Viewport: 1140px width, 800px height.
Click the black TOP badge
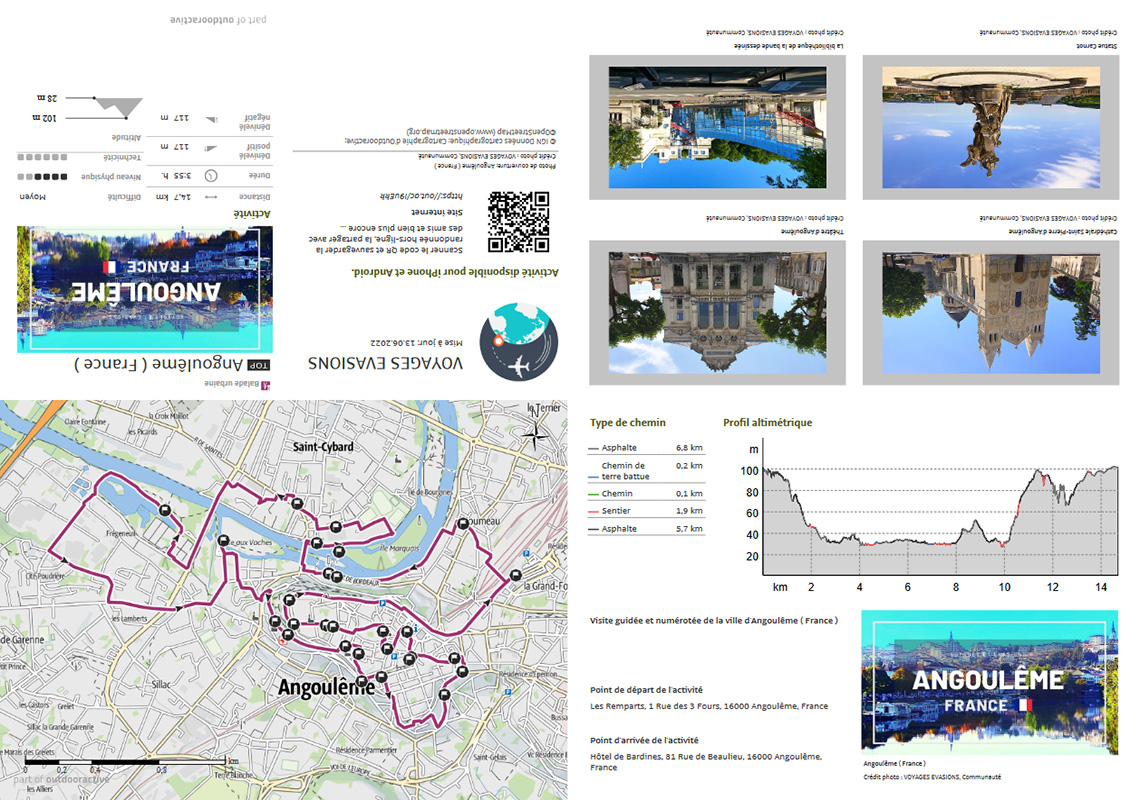tap(259, 365)
